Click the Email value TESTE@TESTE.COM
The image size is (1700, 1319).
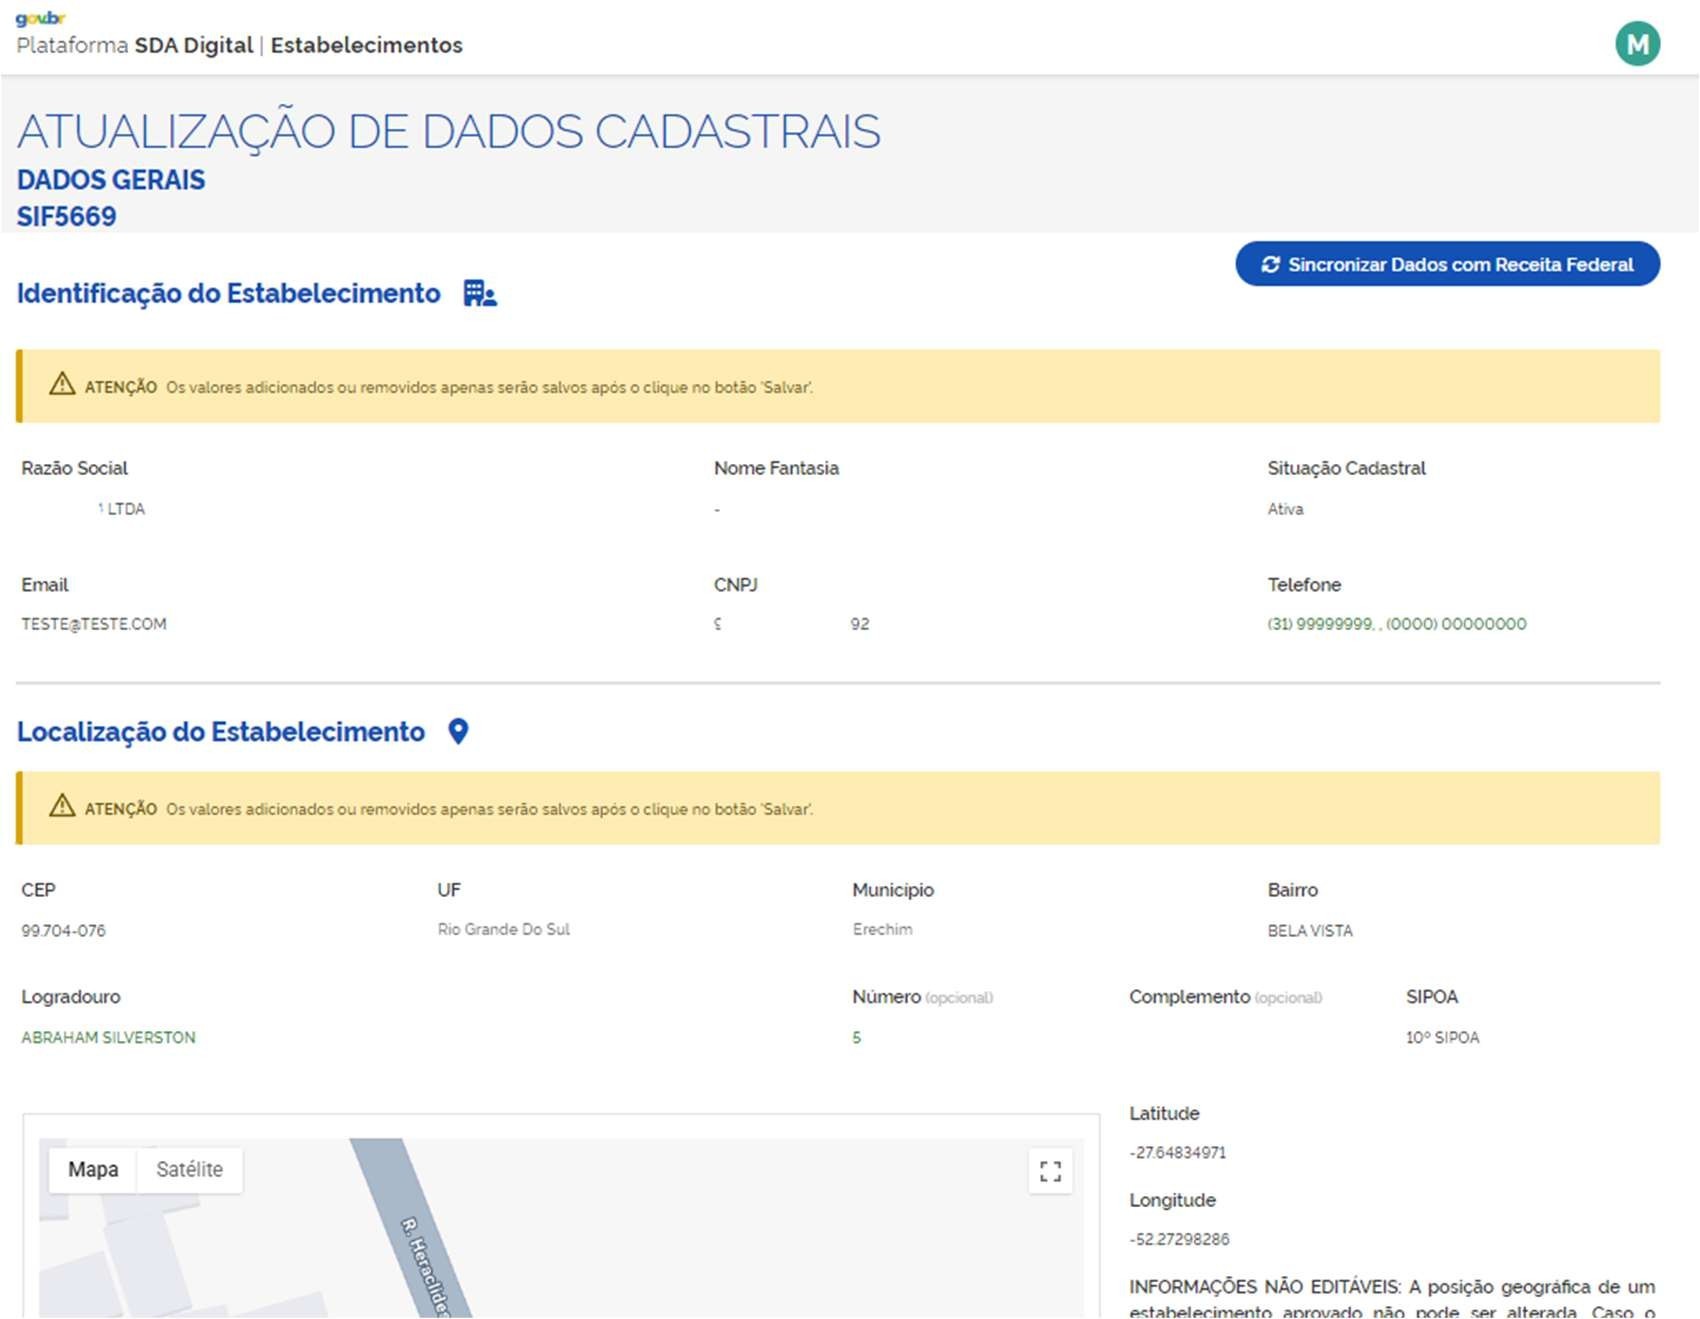[94, 624]
